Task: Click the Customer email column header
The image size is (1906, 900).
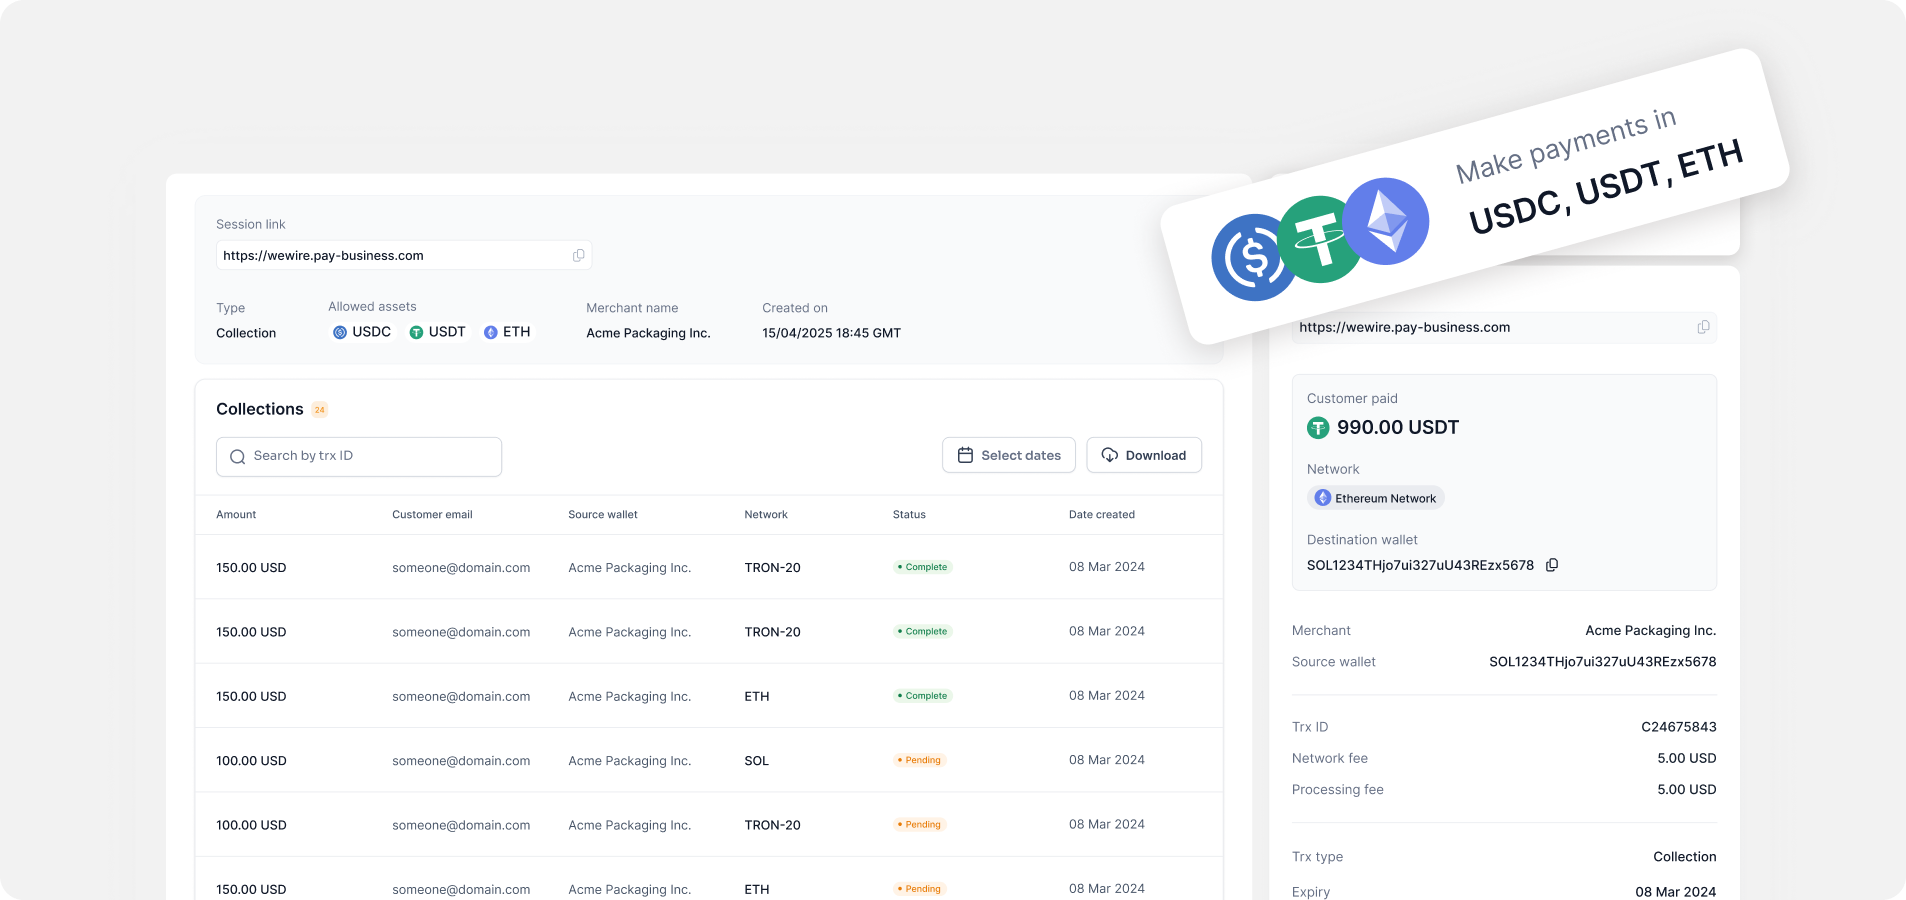Action: pyautogui.click(x=432, y=515)
